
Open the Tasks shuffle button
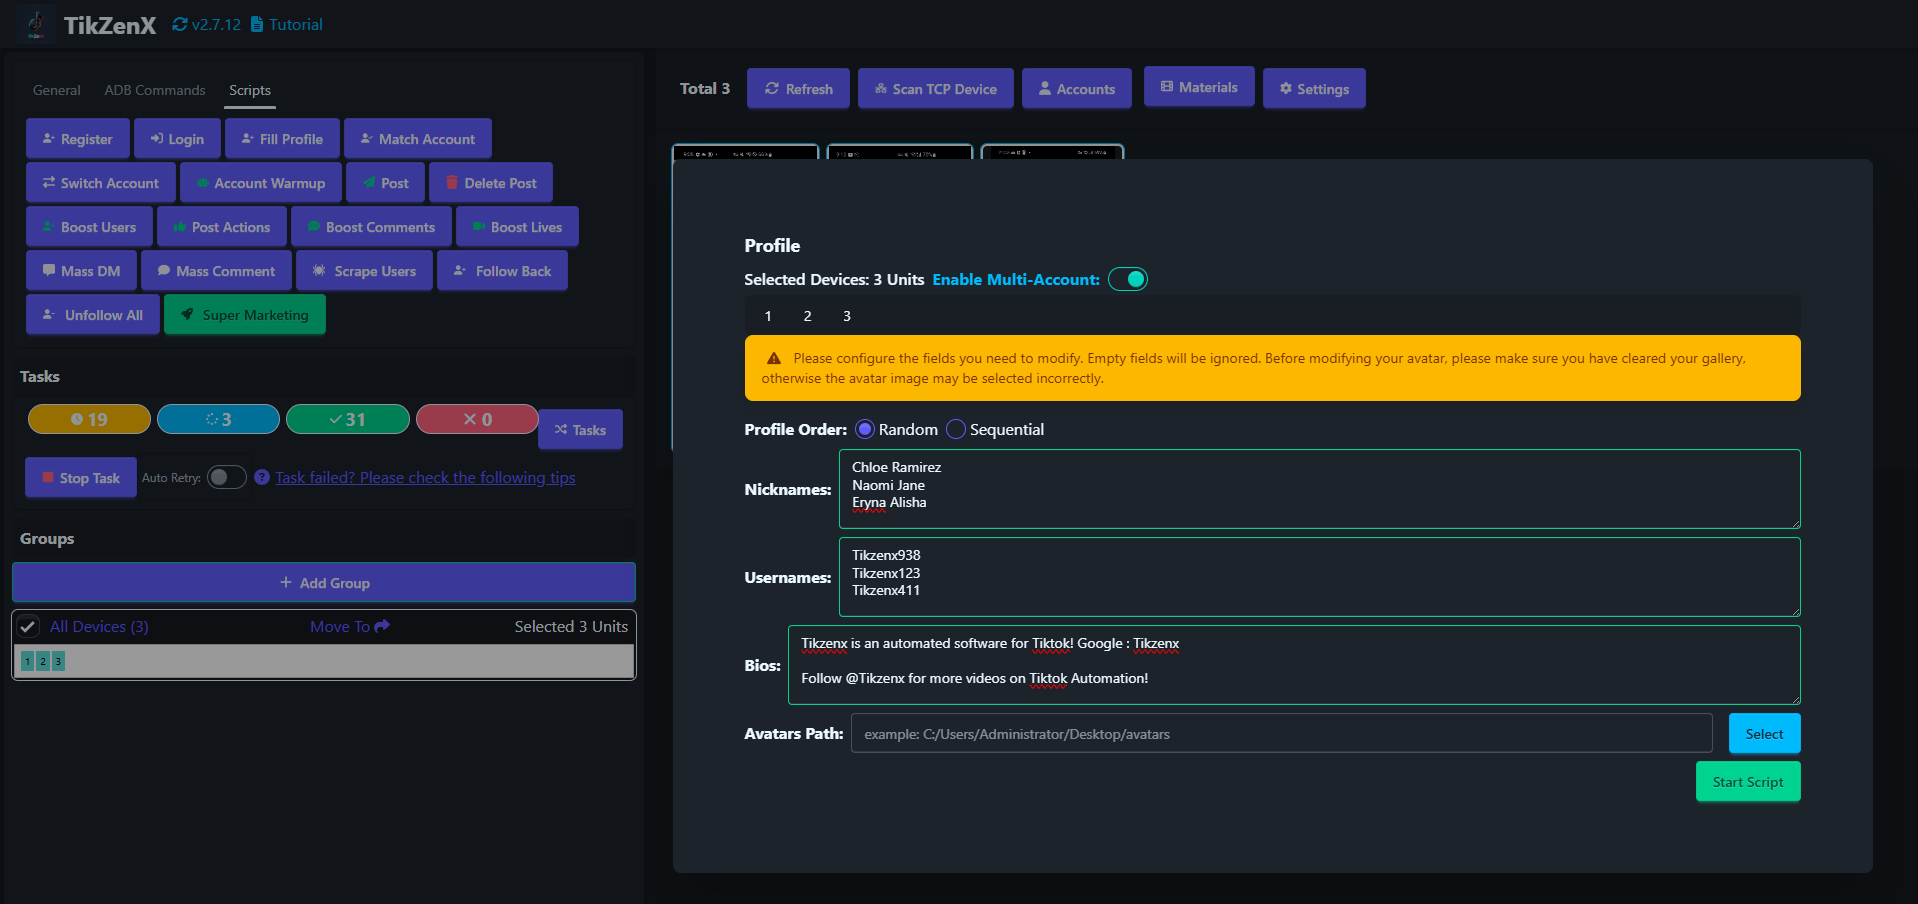pyautogui.click(x=580, y=430)
